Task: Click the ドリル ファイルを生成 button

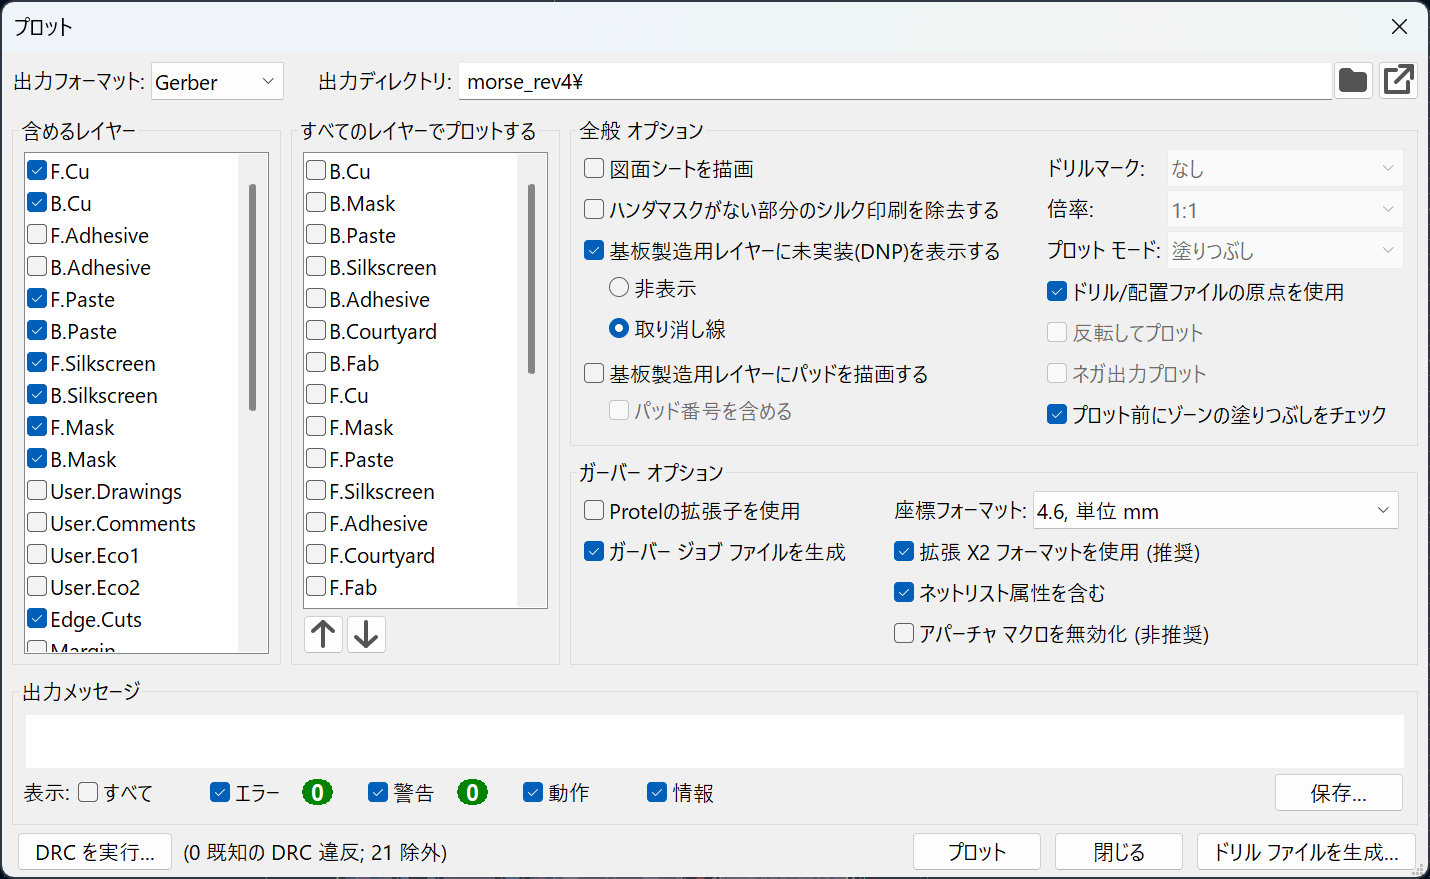Action: [x=1305, y=852]
